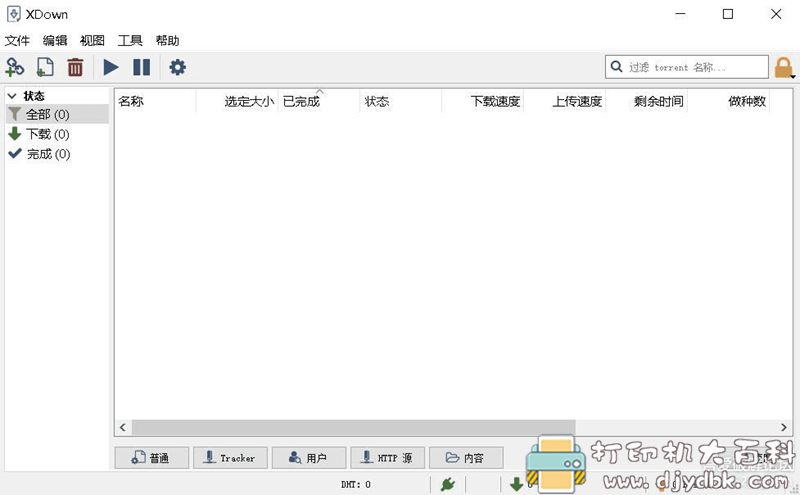Viewport: 800px width, 495px height.
Task: Collapse the 状态 sidebar section
Action: click(12, 96)
